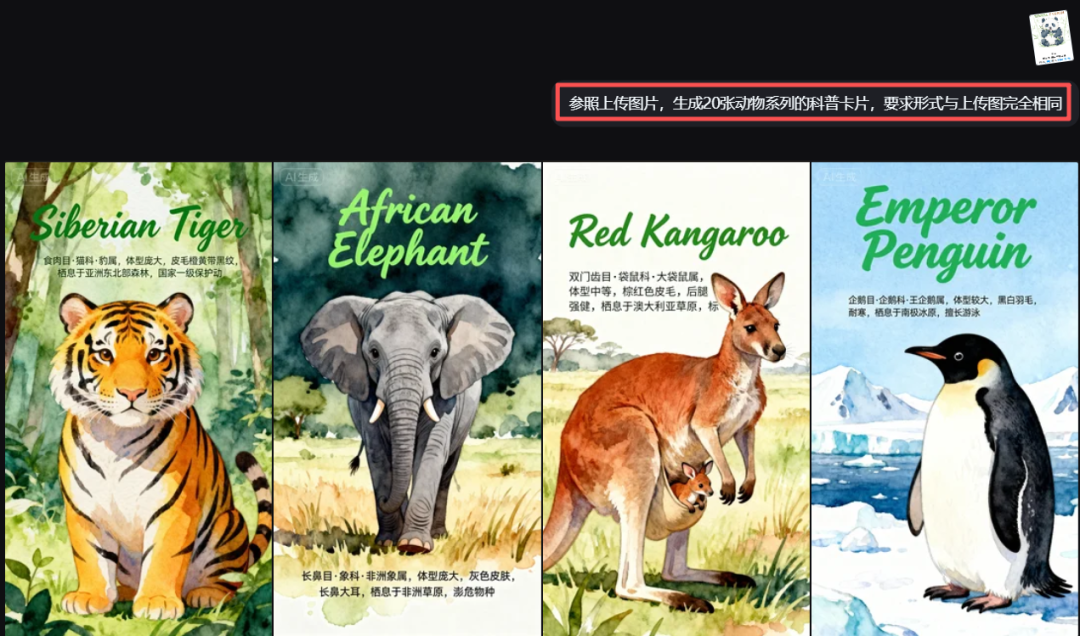Click the kangaroo description starting 双门齿目·袋鼠科
The height and width of the screenshot is (636, 1080).
[x=643, y=291]
